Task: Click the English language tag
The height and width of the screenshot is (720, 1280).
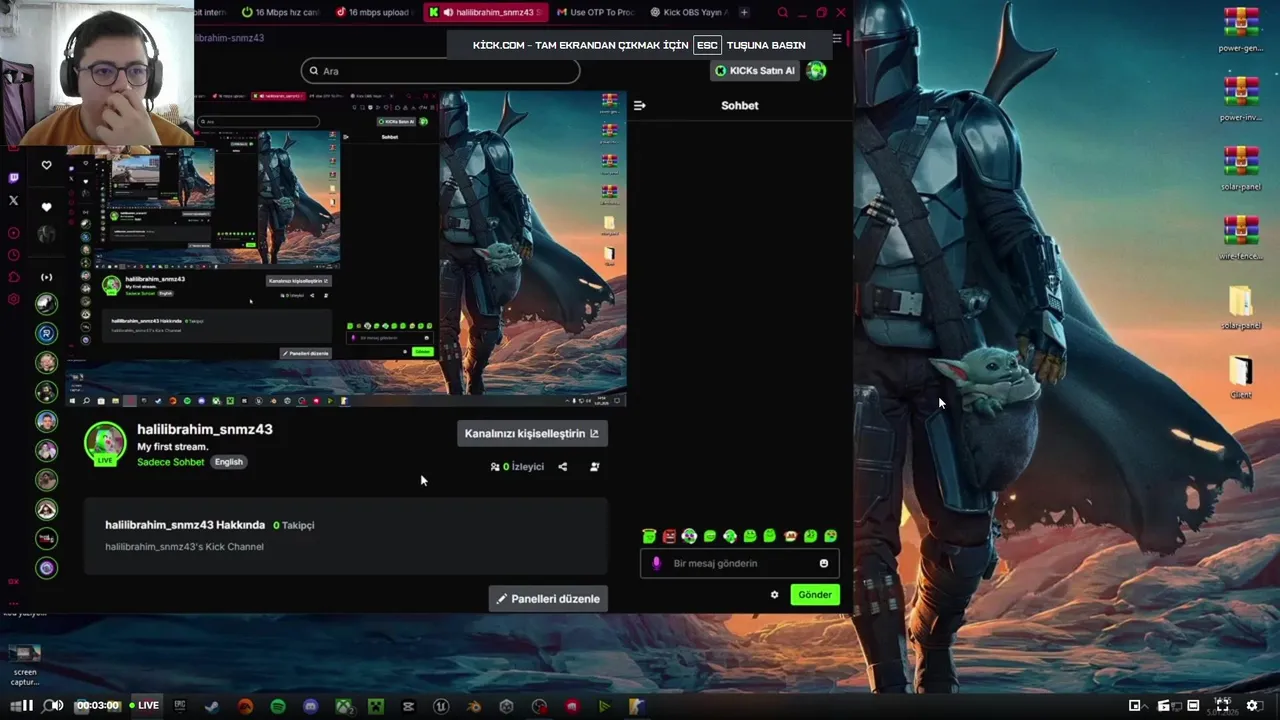Action: 229,462
